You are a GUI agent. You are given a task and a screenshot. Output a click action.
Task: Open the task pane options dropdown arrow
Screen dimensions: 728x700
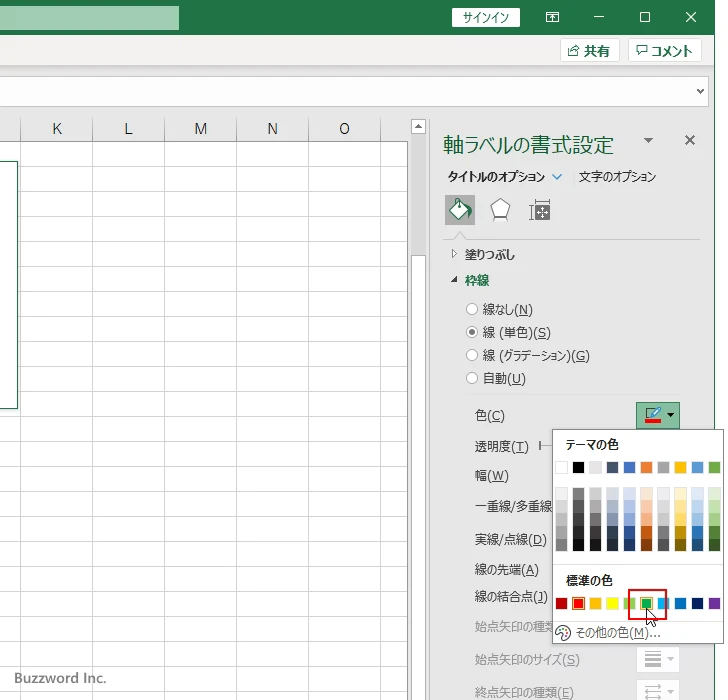(x=649, y=140)
